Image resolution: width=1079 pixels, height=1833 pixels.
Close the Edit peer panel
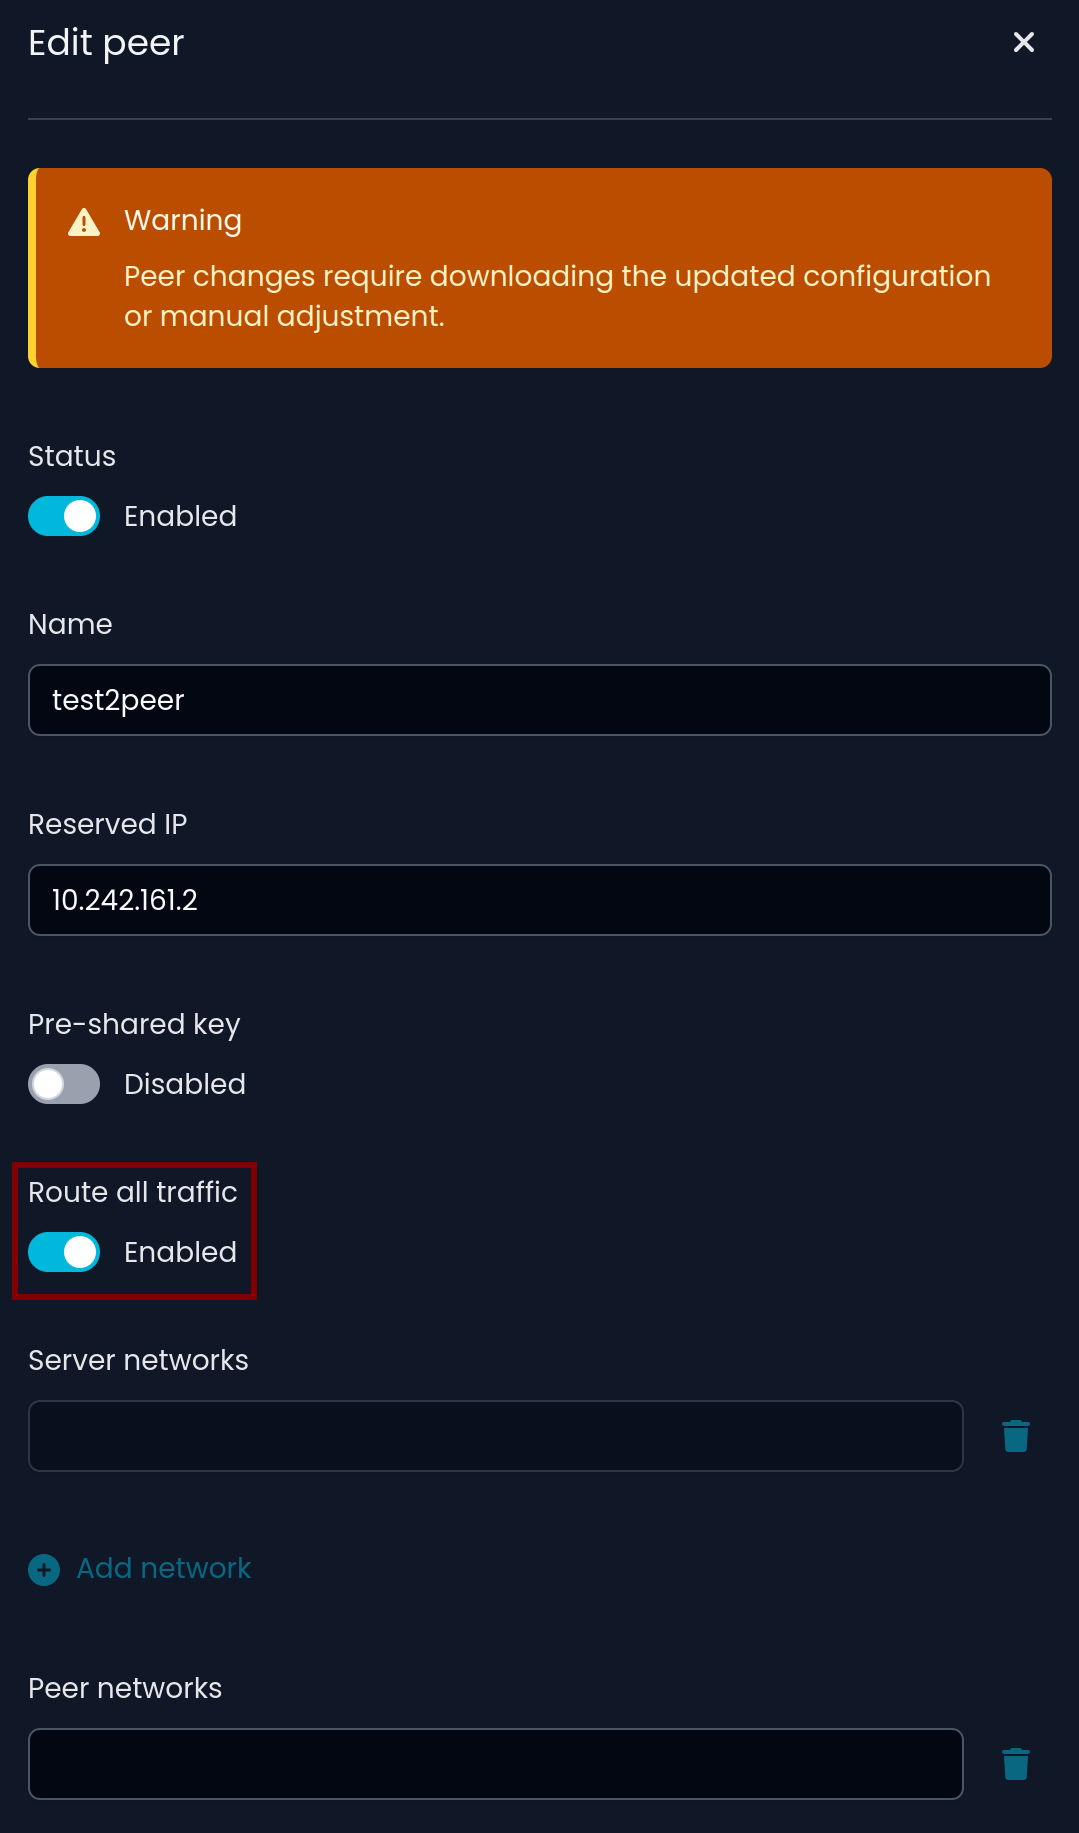pos(1023,42)
